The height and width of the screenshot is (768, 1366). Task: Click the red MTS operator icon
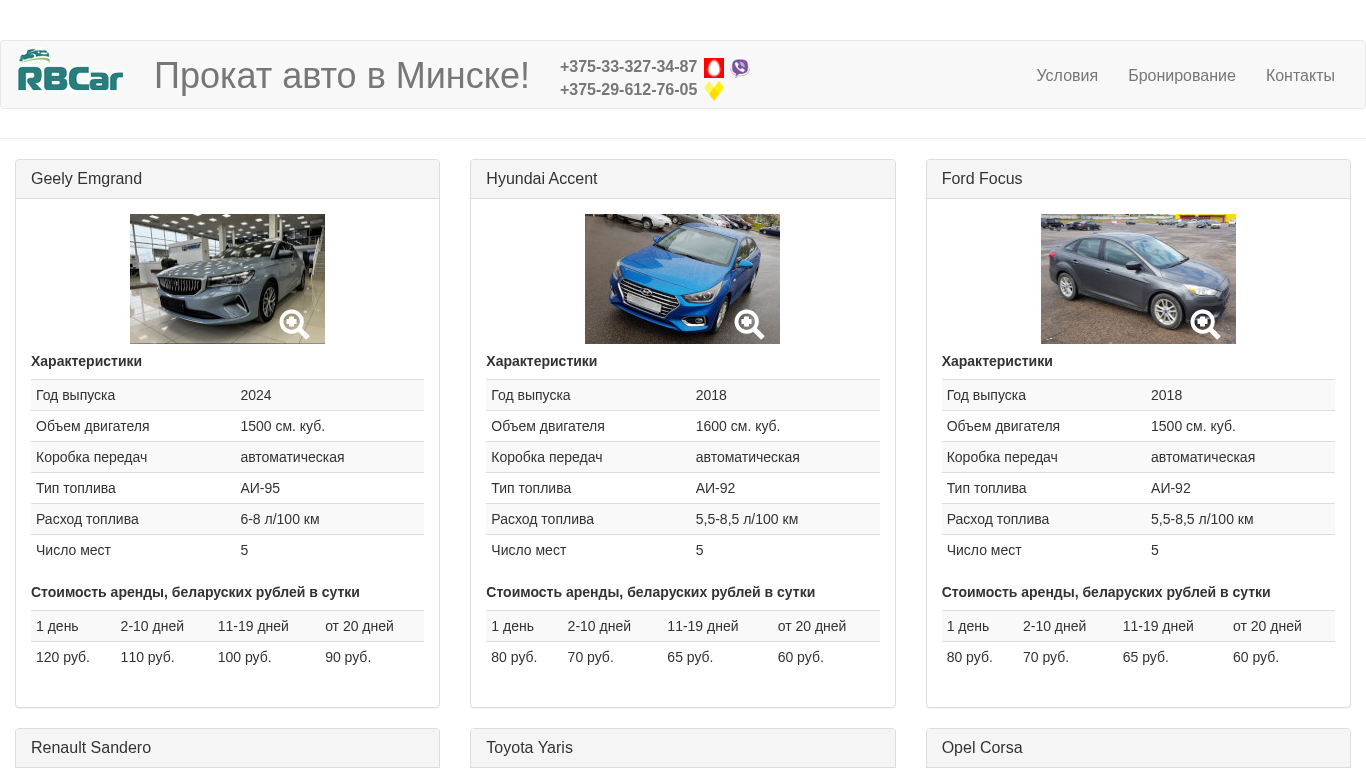click(x=714, y=68)
